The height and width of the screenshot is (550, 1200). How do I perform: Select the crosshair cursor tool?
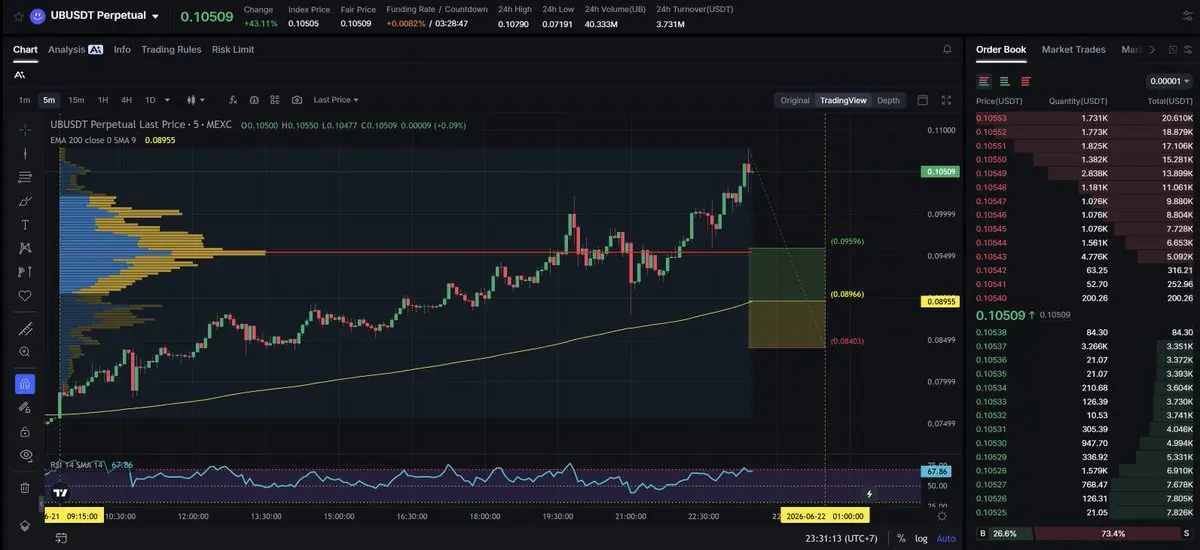(25, 129)
